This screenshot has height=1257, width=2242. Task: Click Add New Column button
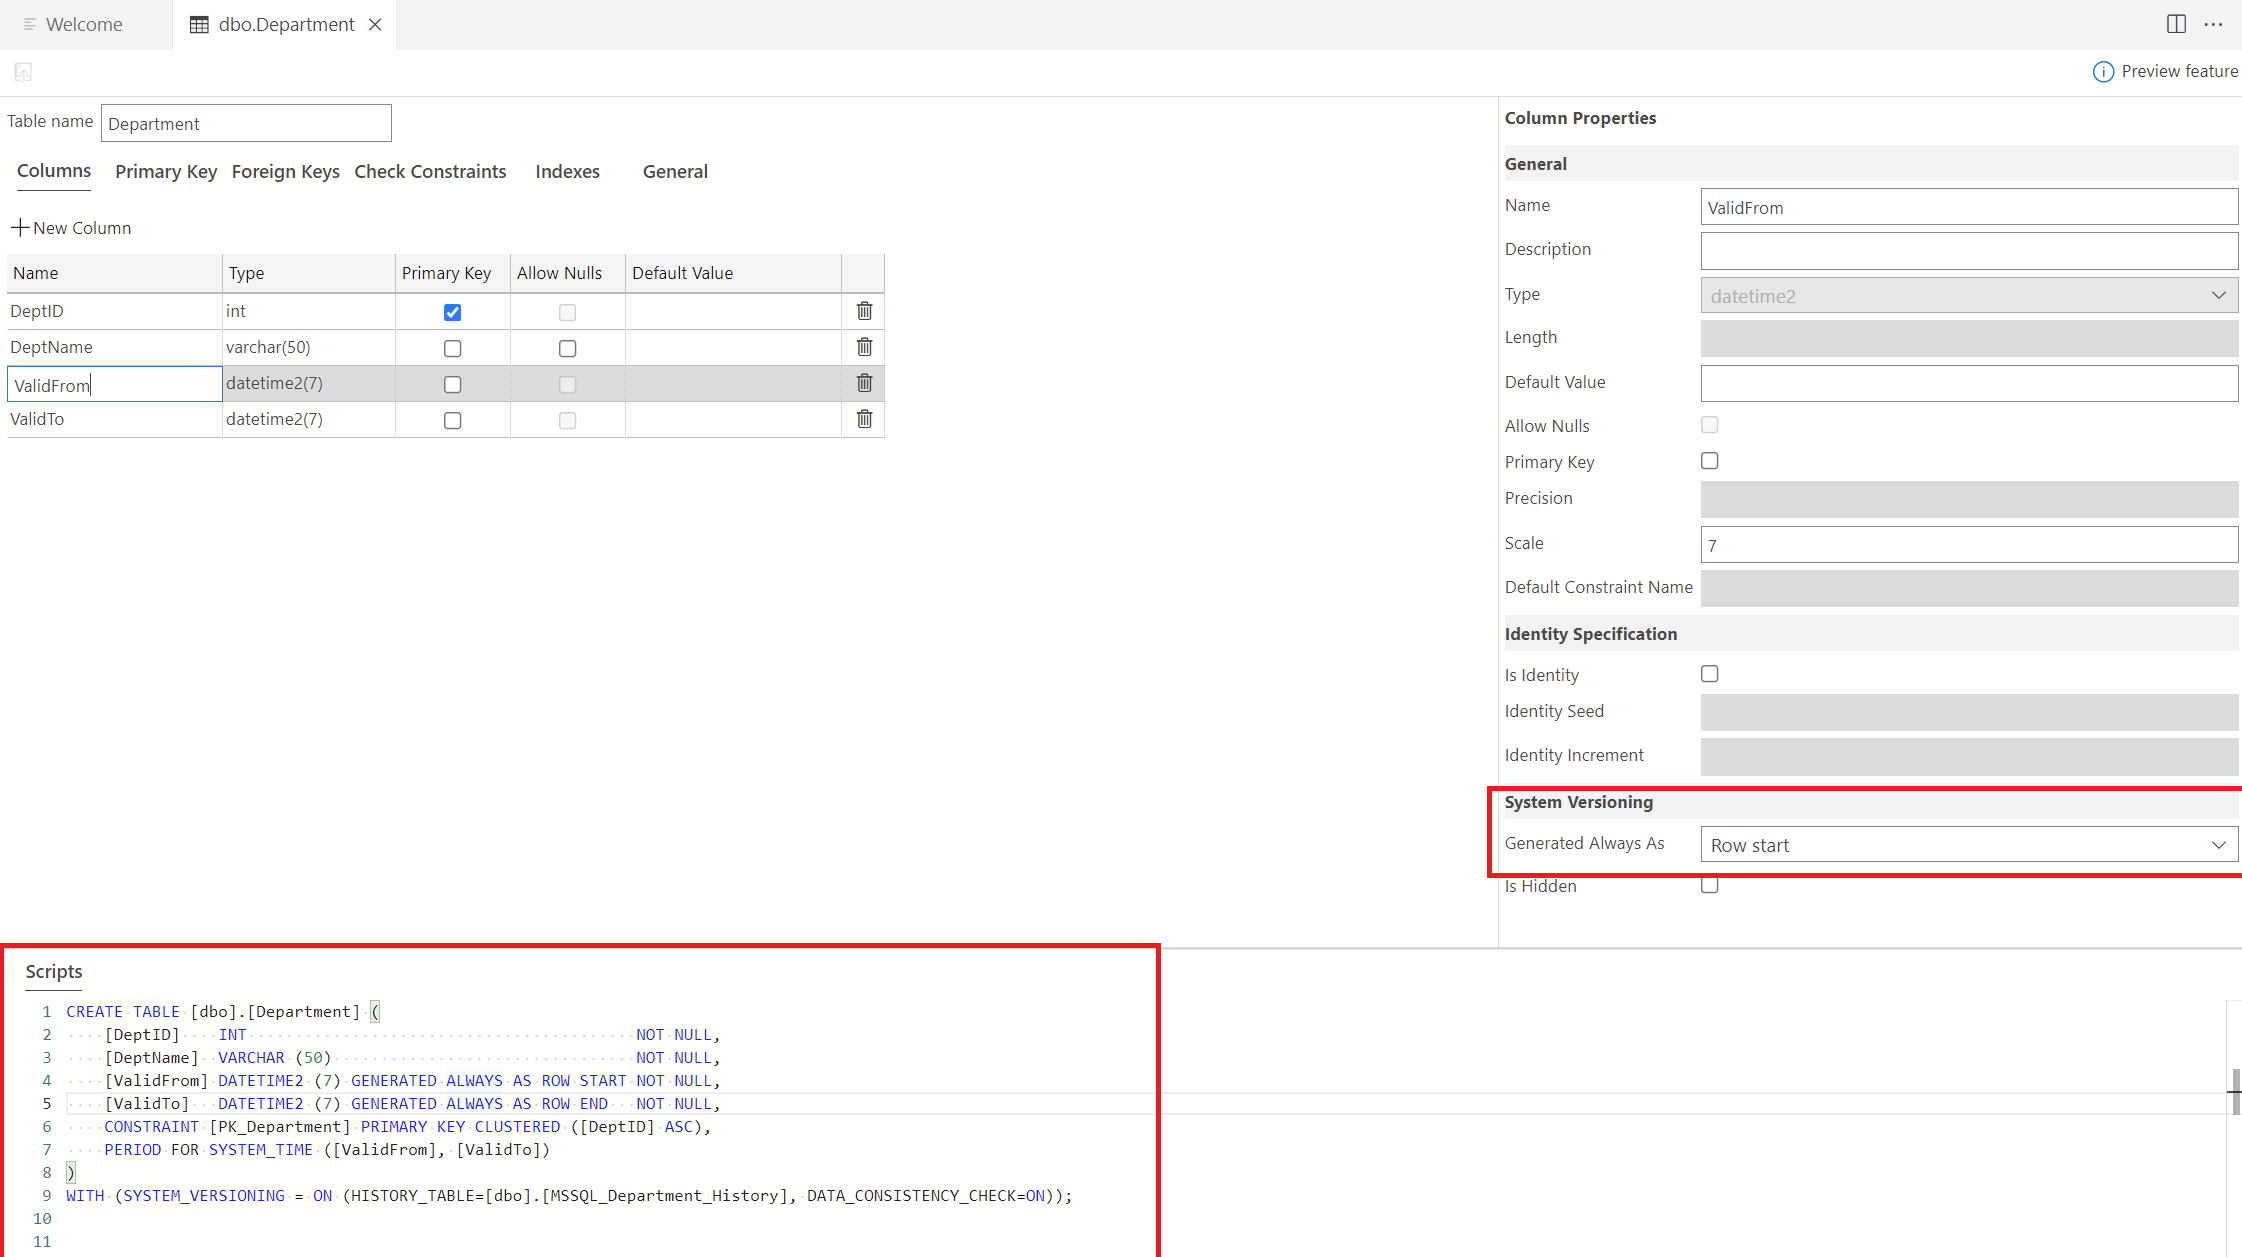pyautogui.click(x=71, y=226)
